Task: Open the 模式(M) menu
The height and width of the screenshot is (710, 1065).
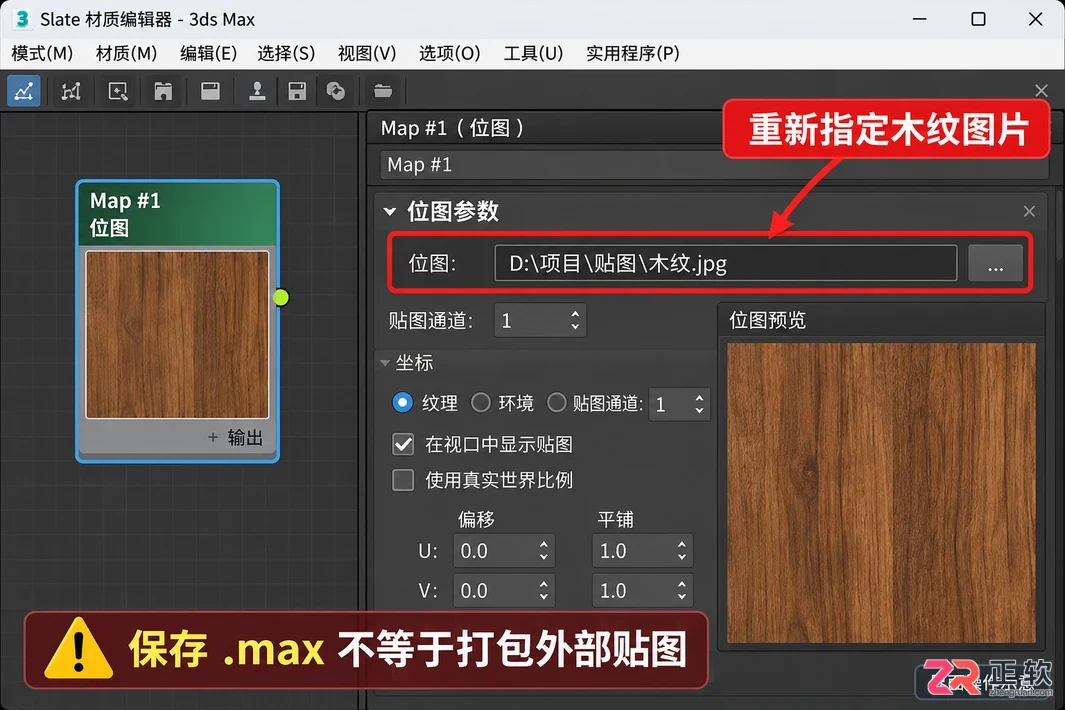Action: tap(42, 53)
